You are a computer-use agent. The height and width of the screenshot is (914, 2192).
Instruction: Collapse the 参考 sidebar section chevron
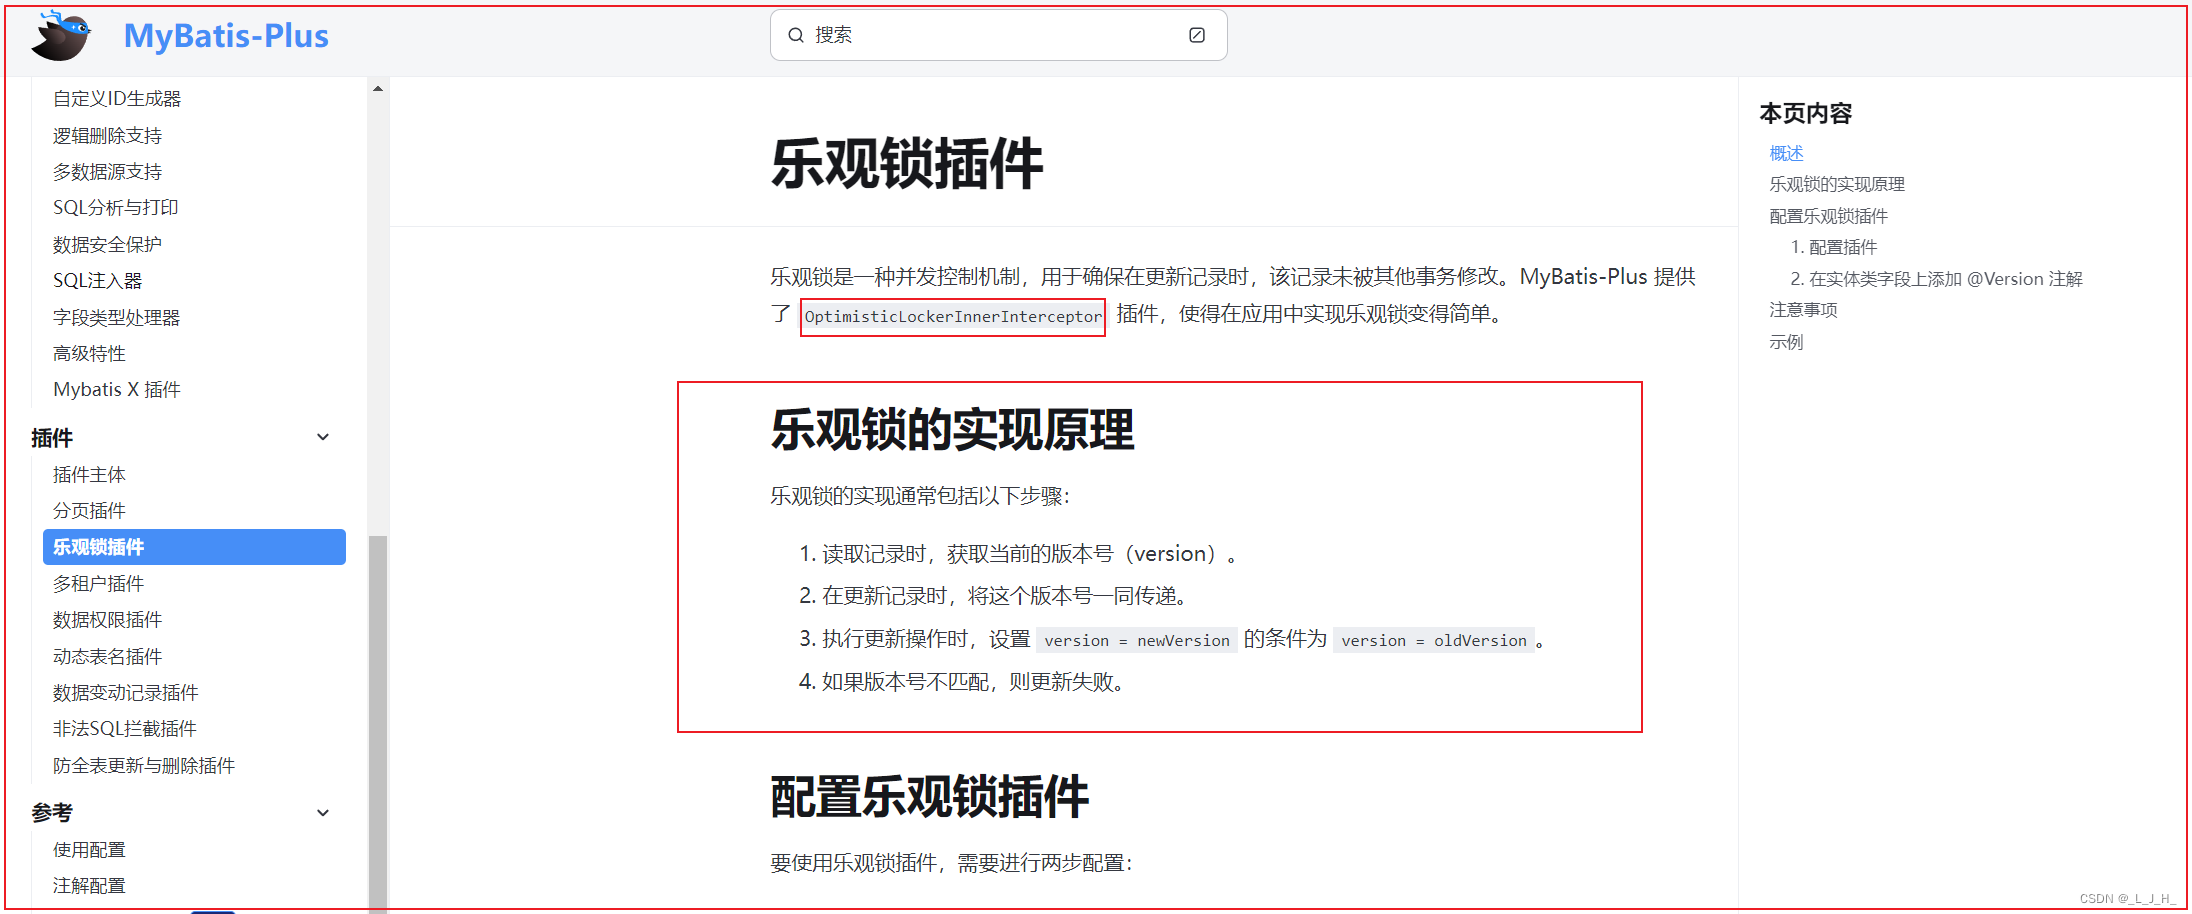323,813
